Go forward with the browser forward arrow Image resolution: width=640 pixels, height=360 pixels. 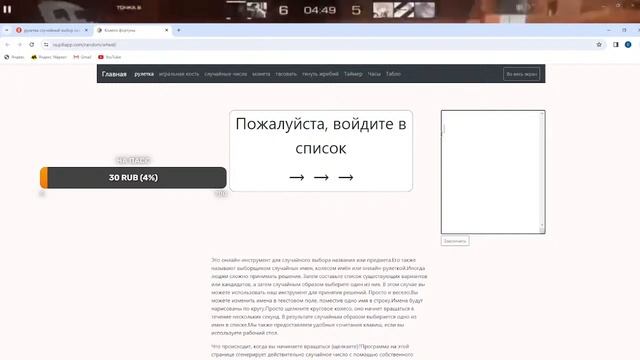point(19,44)
